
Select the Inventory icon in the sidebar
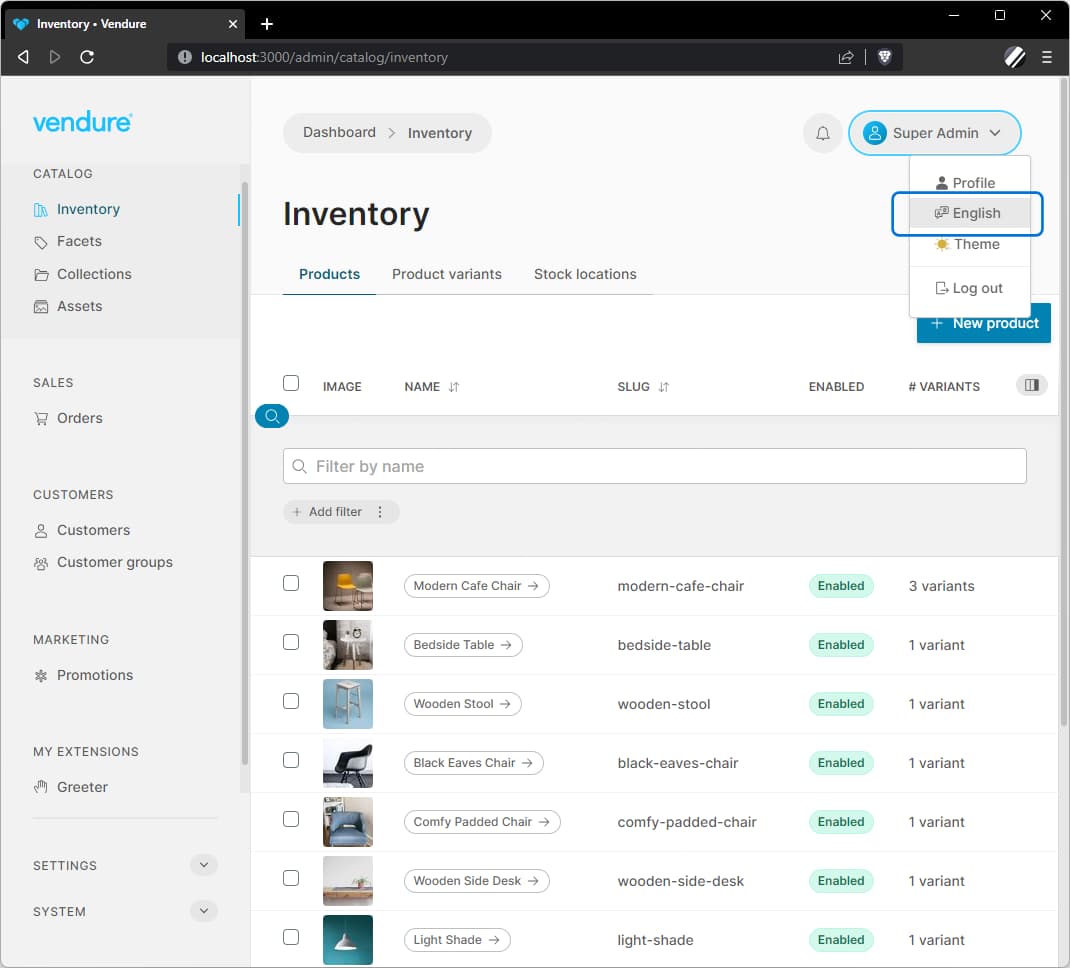[43, 209]
